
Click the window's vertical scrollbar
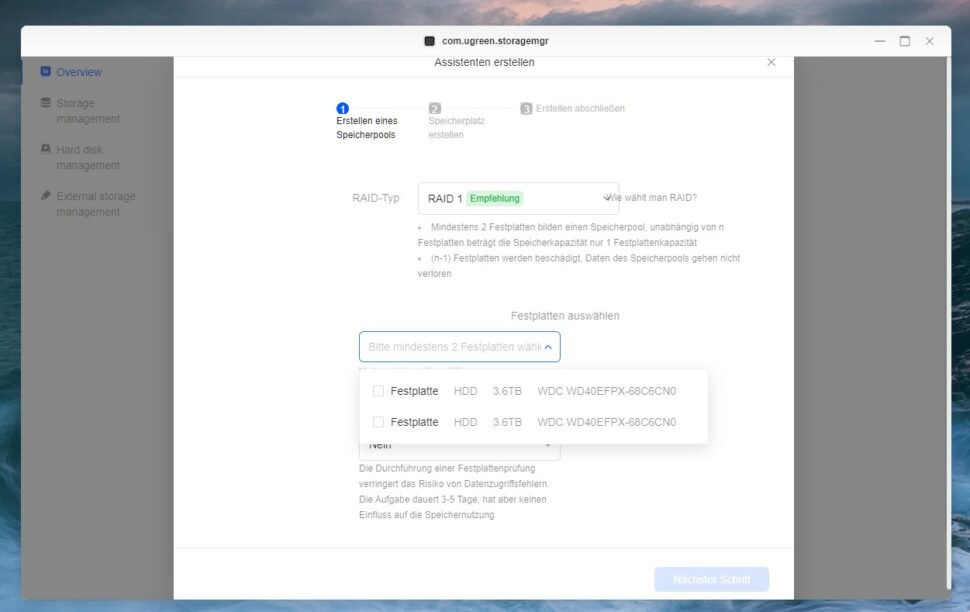point(948,322)
